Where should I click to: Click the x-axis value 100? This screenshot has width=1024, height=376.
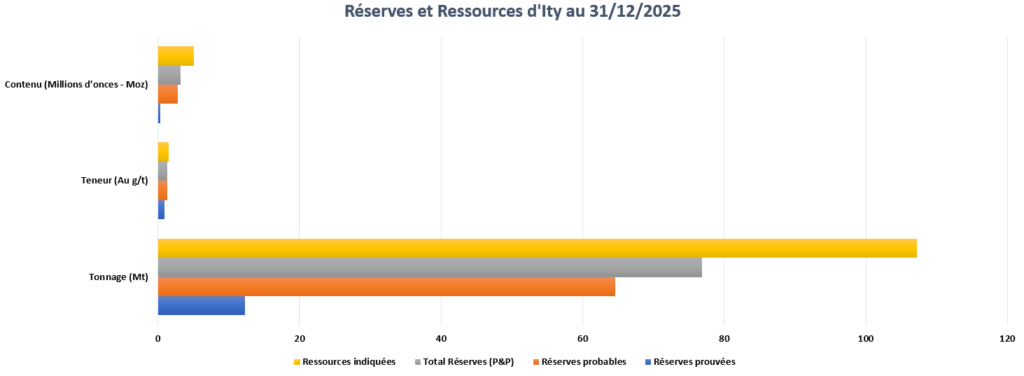(866, 339)
